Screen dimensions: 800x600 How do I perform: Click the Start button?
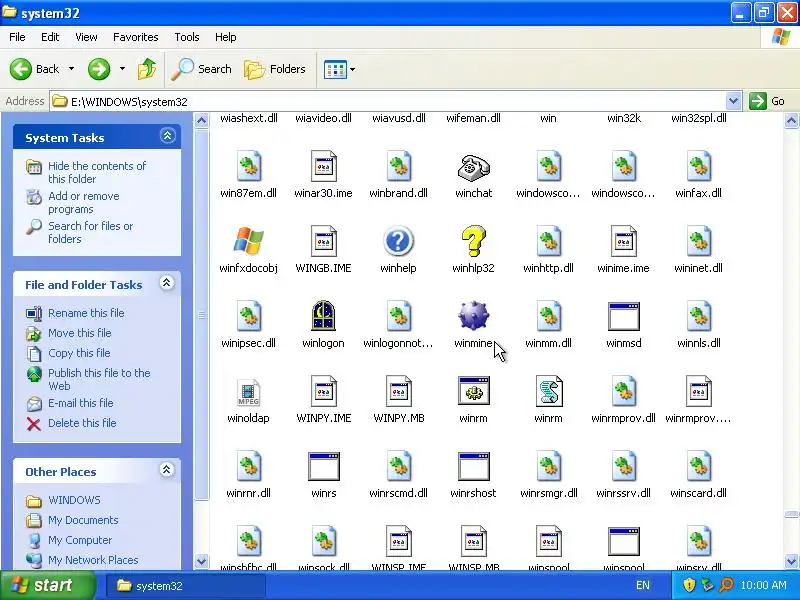pos(47,585)
